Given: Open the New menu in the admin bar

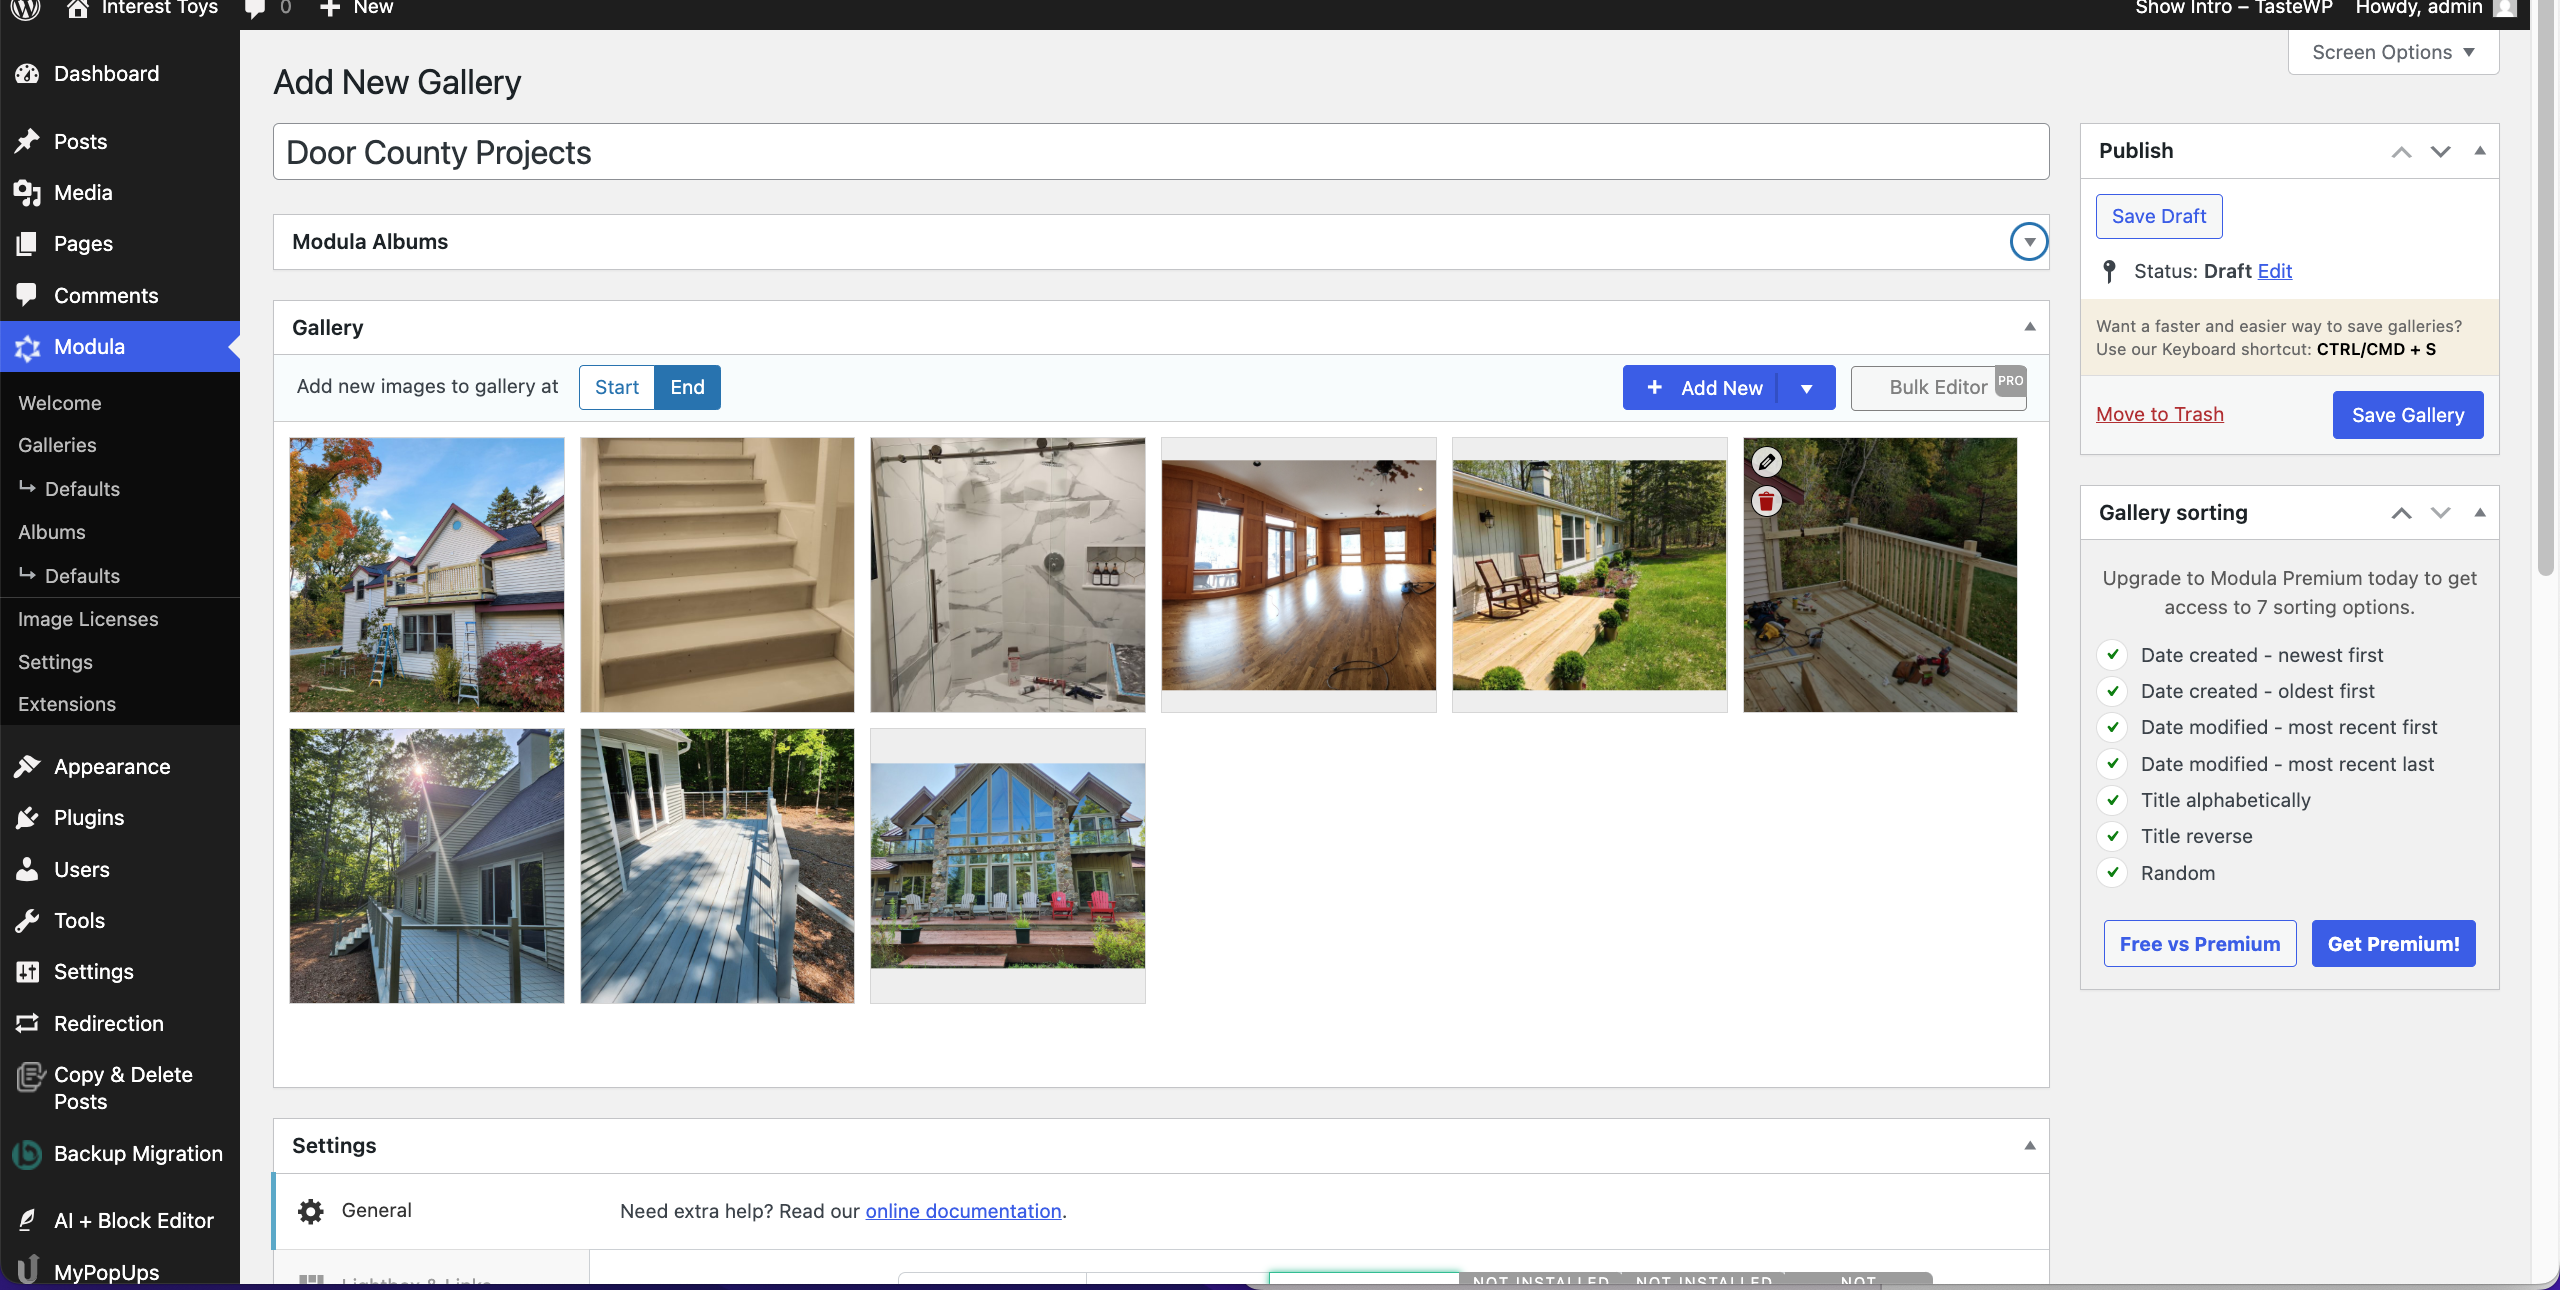Looking at the screenshot, I should (x=355, y=8).
